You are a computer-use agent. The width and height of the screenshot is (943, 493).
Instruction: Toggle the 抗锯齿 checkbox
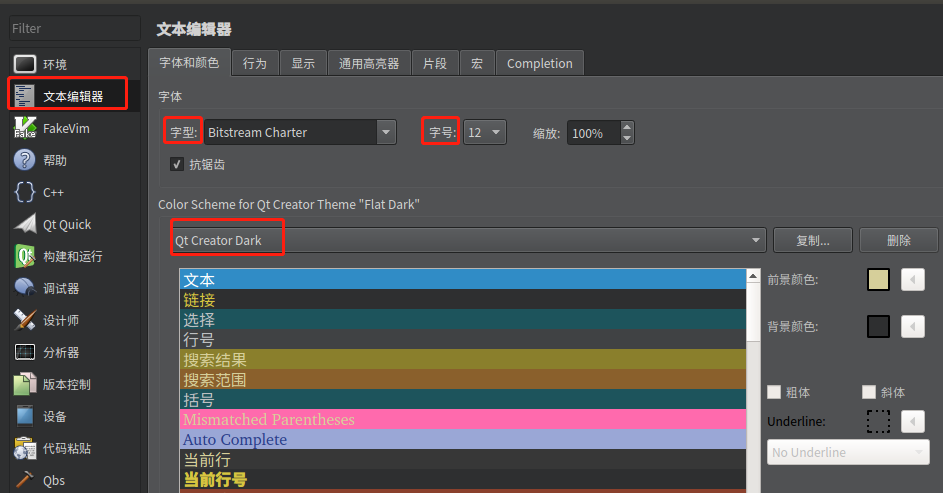[177, 164]
